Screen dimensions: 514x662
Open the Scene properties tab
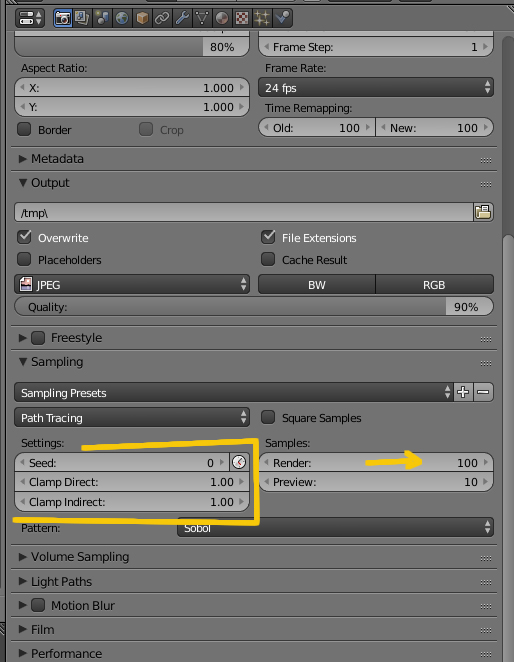[x=102, y=18]
